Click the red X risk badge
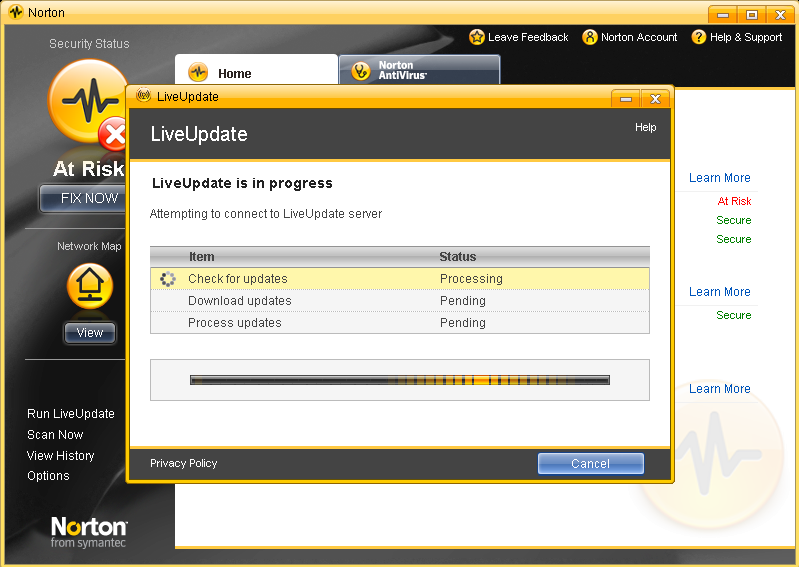This screenshot has width=799, height=567. [x=113, y=134]
